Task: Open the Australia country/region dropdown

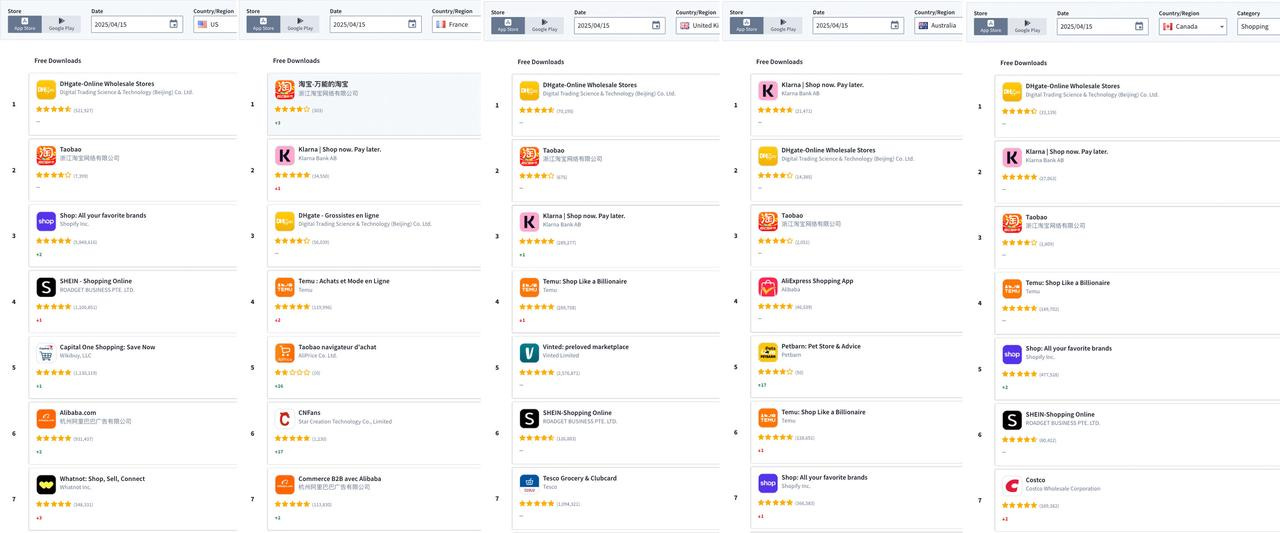Action: (x=938, y=25)
